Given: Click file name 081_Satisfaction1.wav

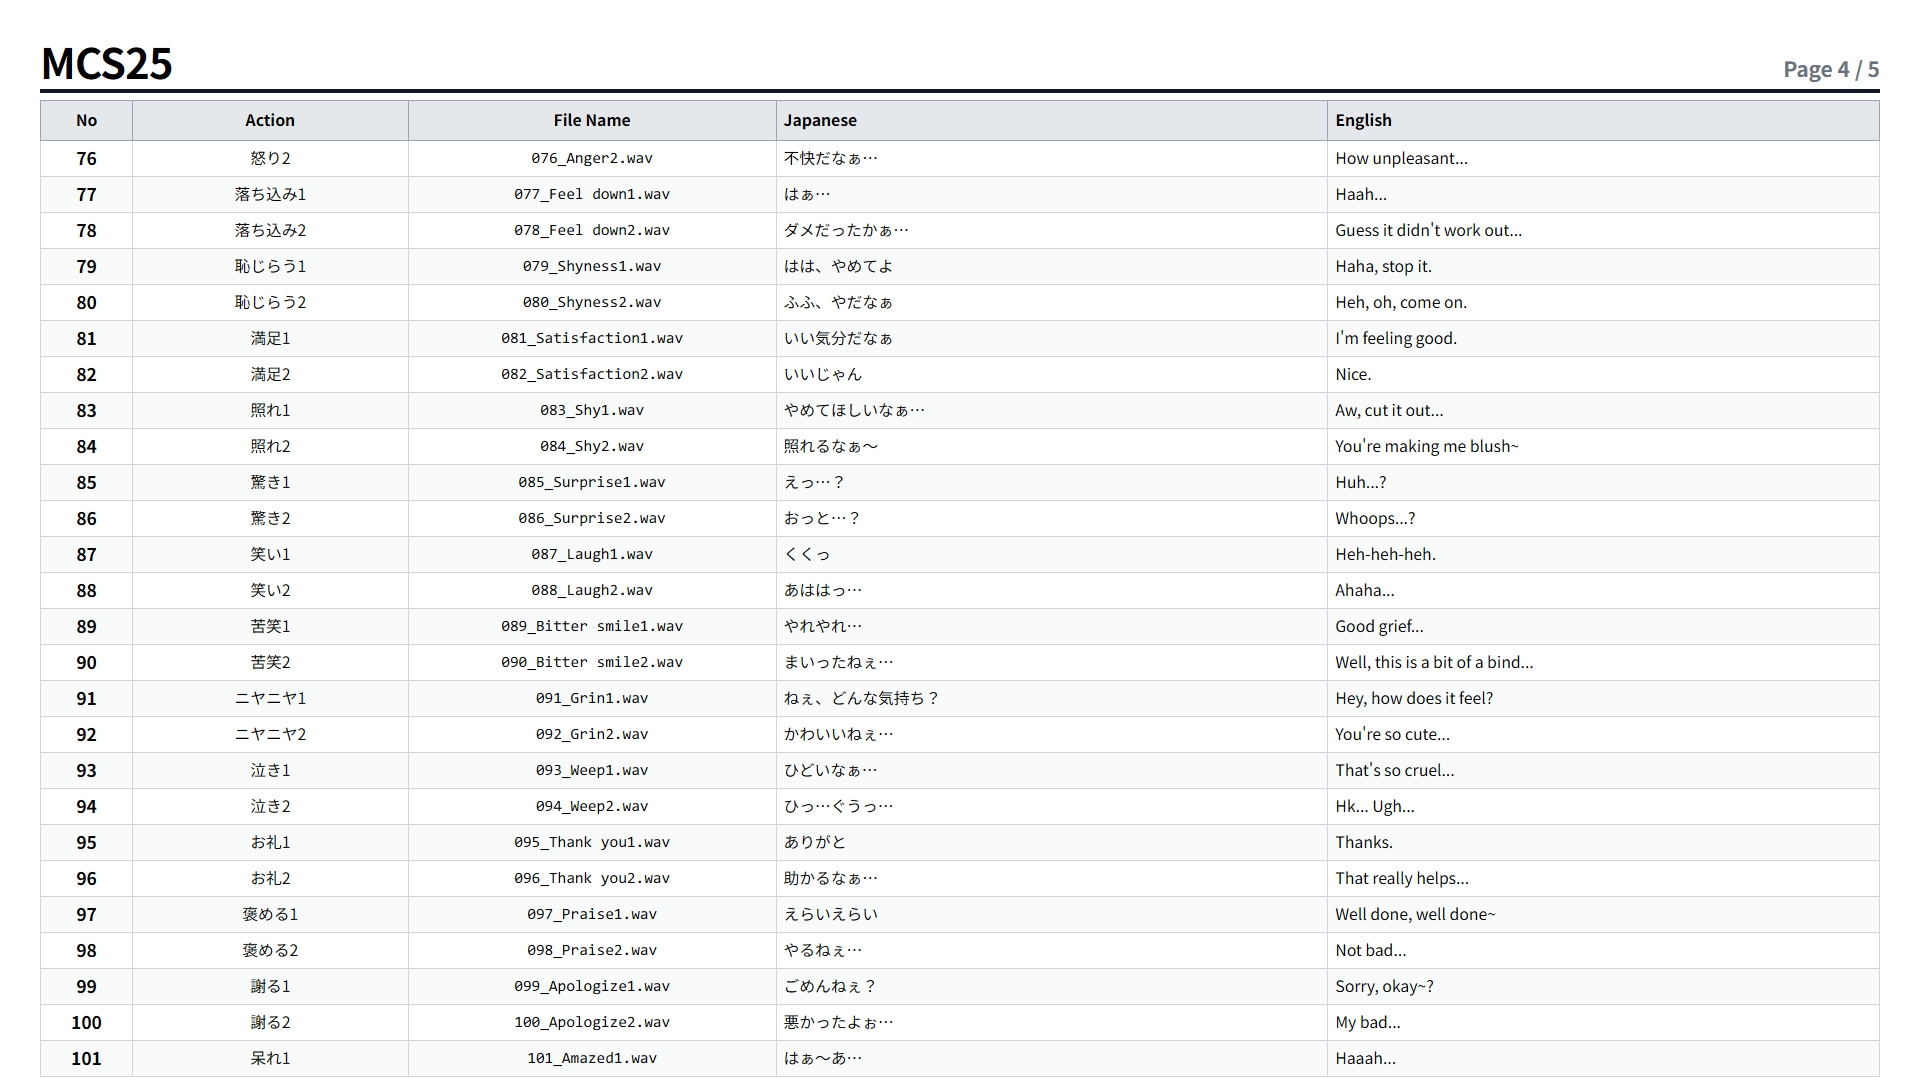Looking at the screenshot, I should 592,338.
